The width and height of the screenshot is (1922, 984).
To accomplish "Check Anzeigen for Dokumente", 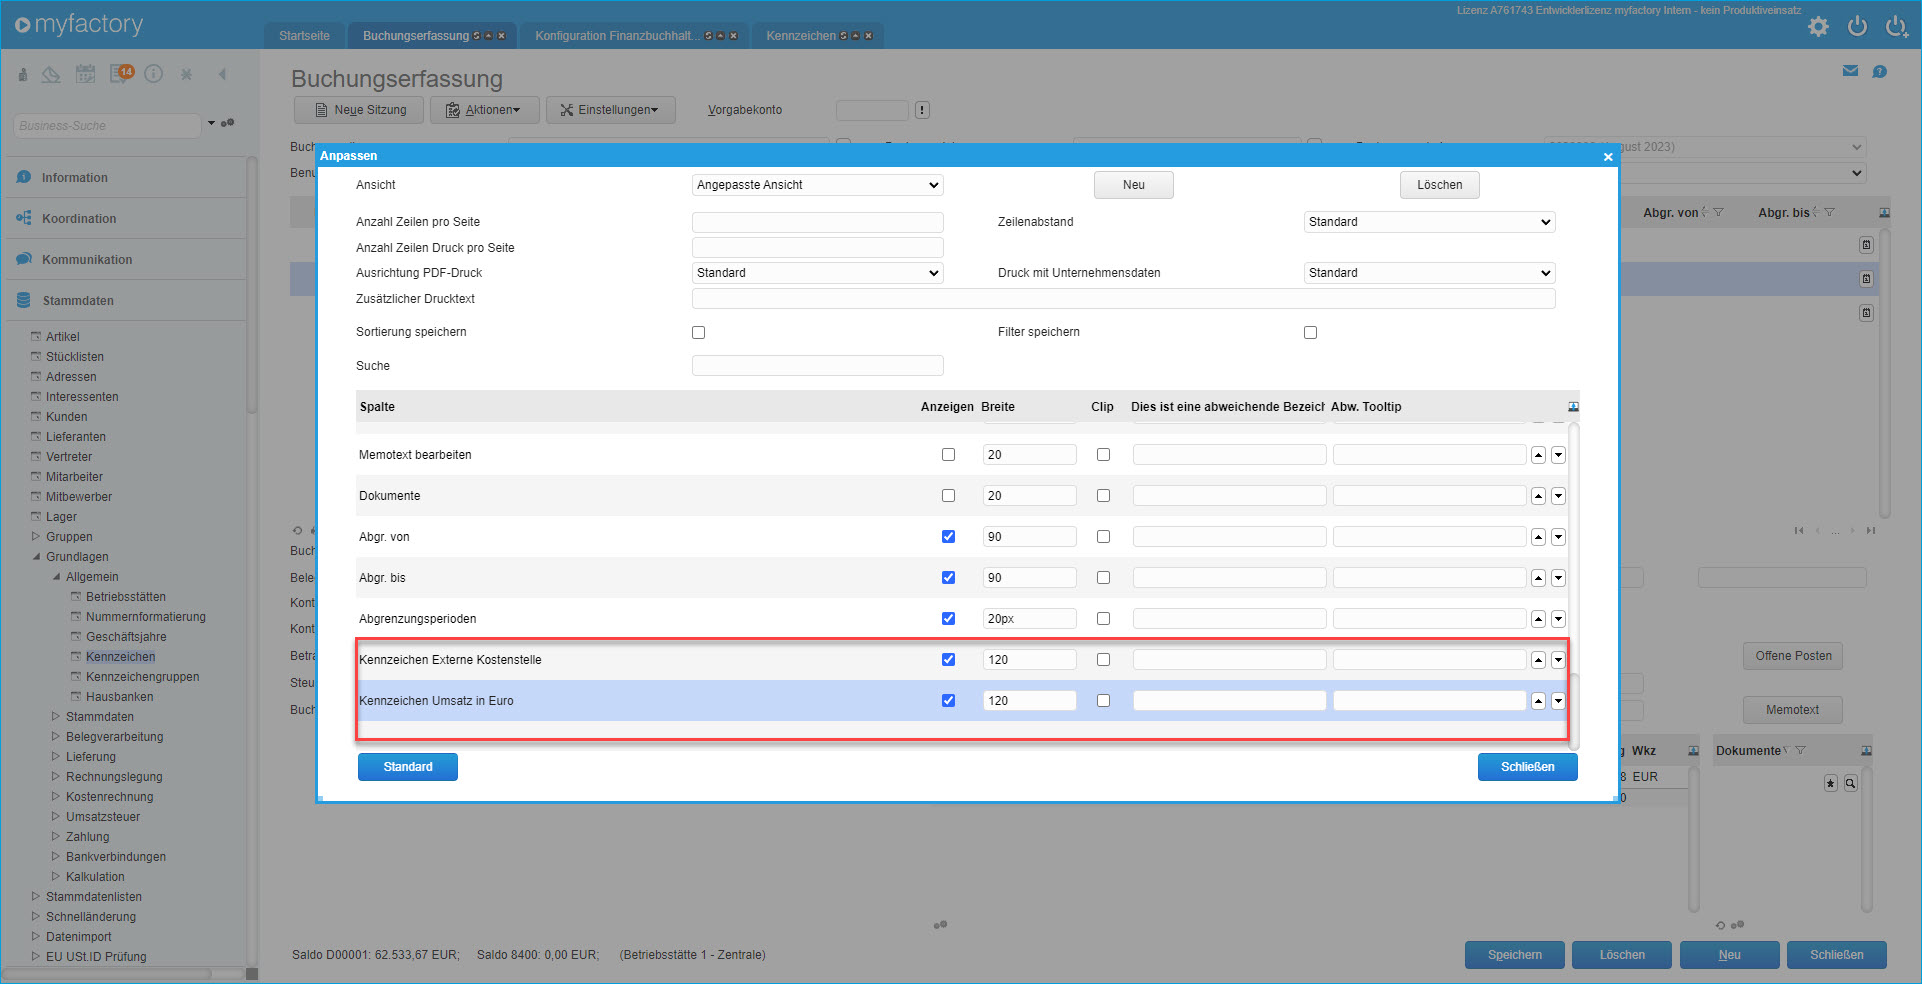I will pyautogui.click(x=948, y=496).
